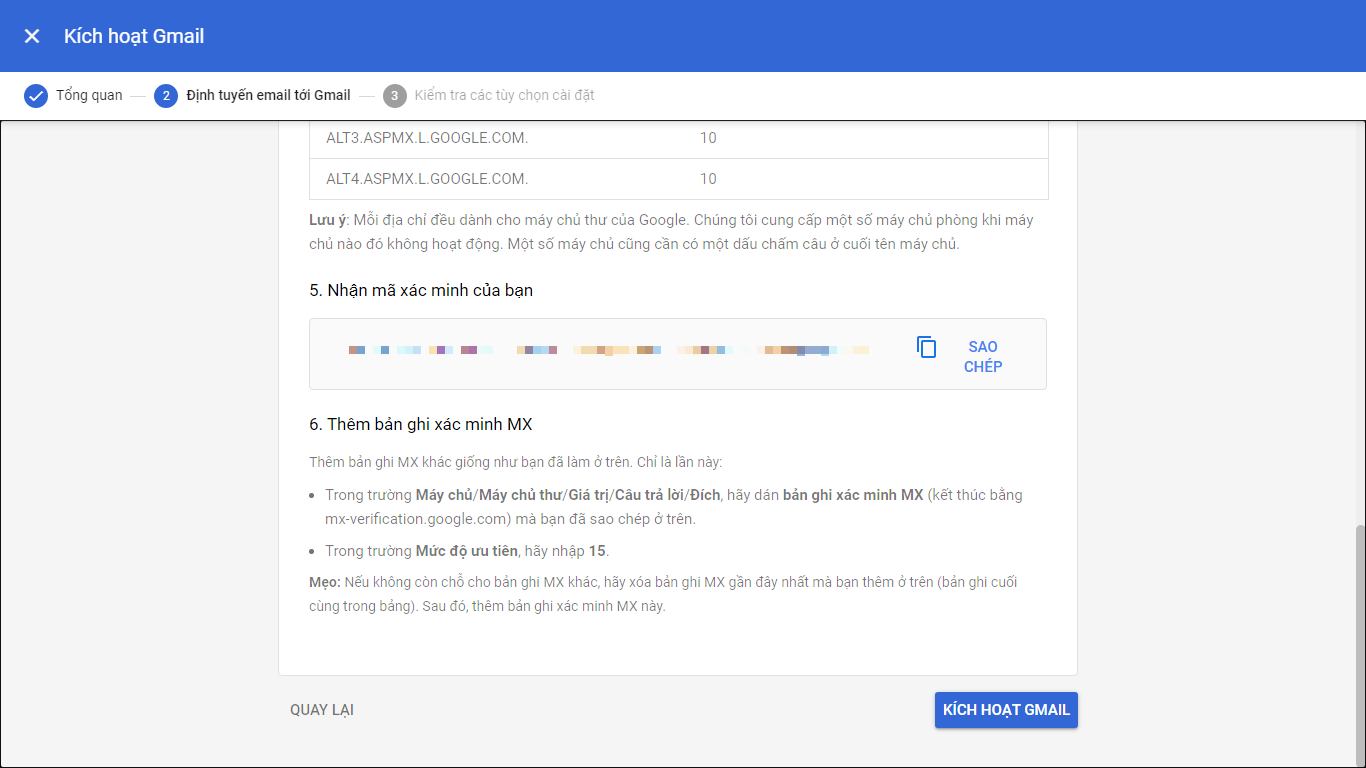Close the Kích hoạt Gmail dialog with X
Image resolution: width=1366 pixels, height=768 pixels.
32,36
